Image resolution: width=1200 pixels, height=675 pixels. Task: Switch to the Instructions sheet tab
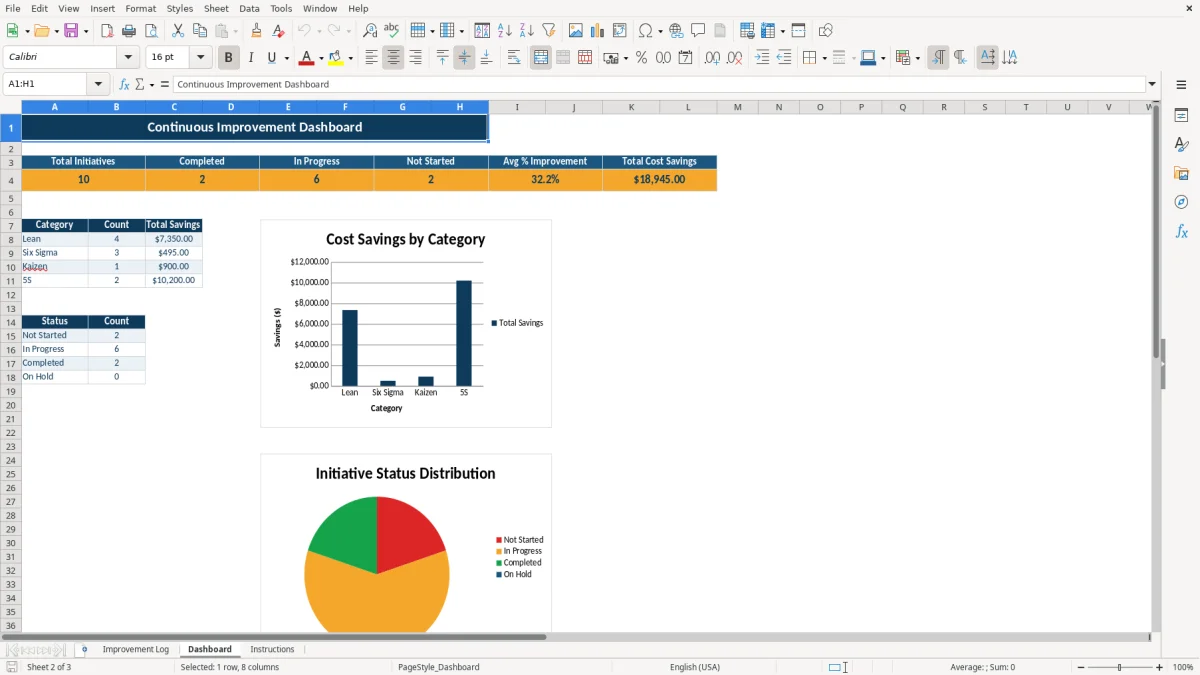(272, 649)
